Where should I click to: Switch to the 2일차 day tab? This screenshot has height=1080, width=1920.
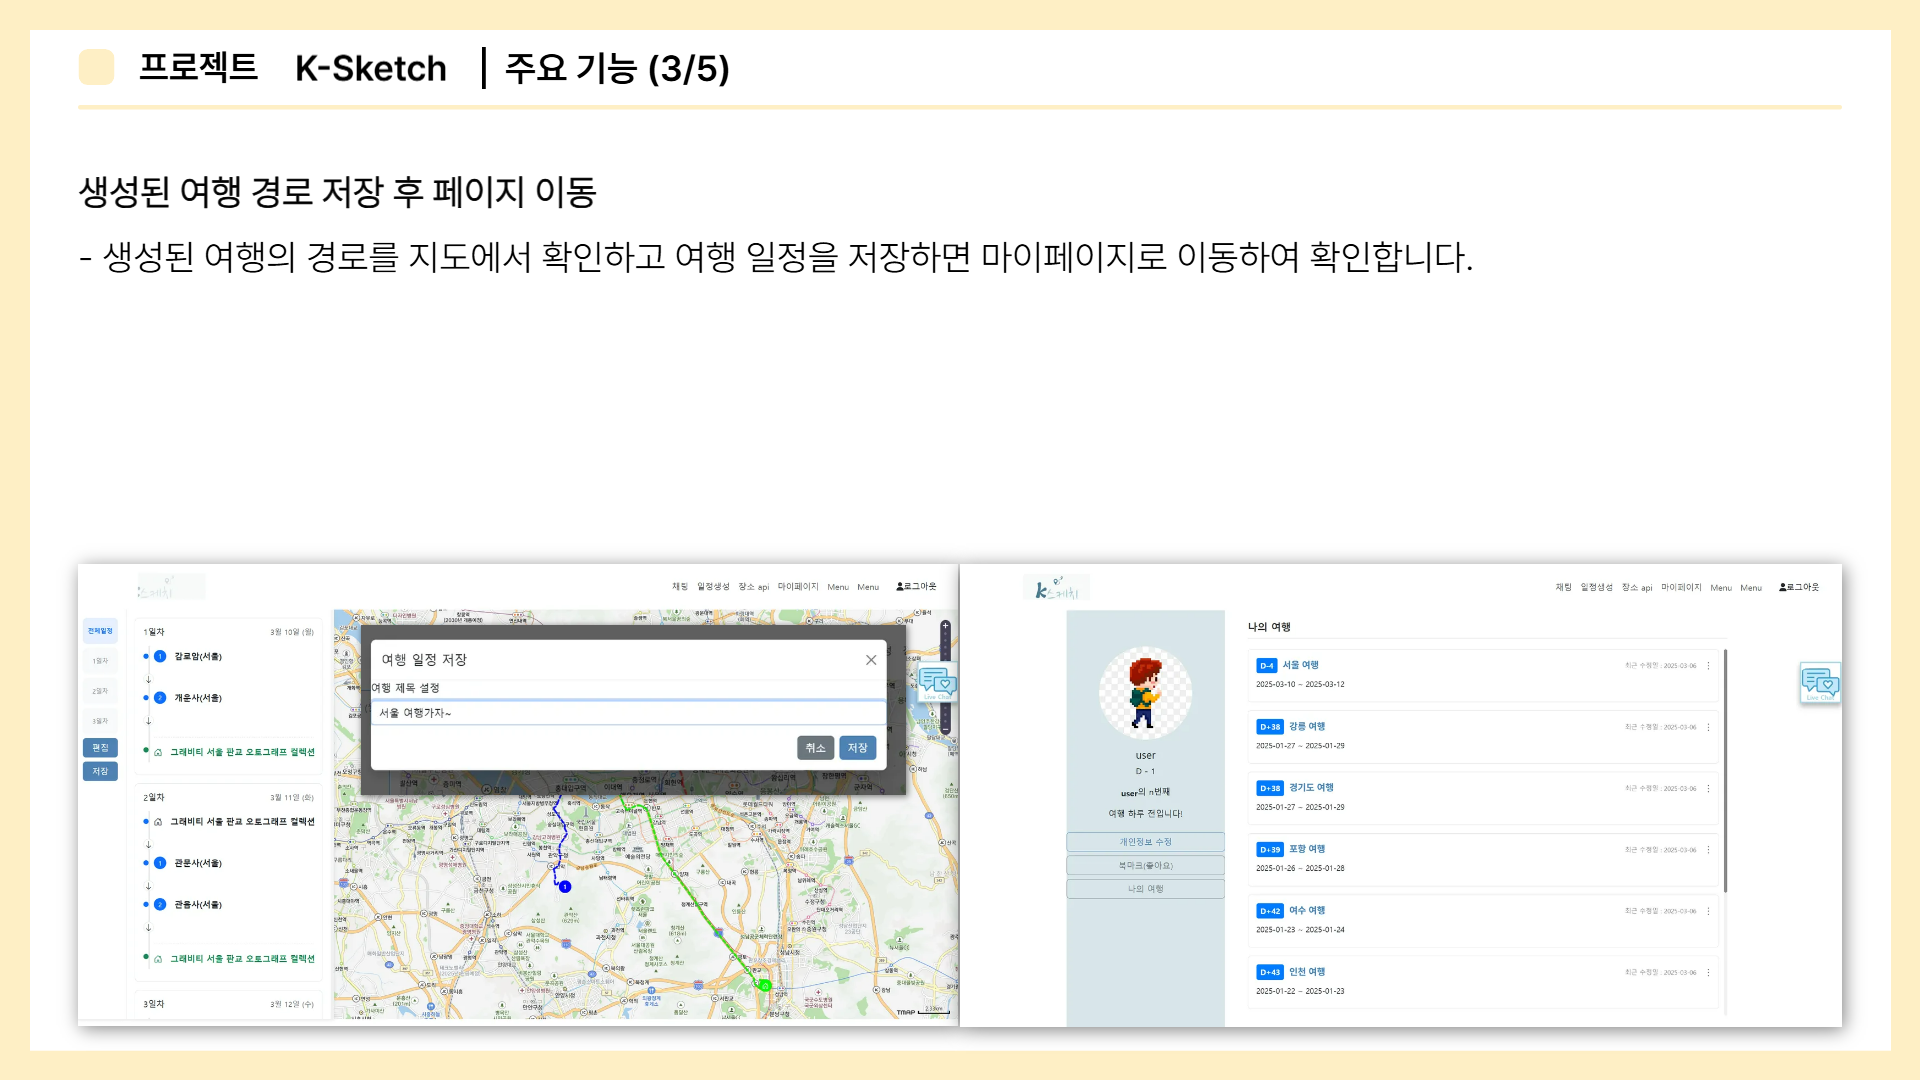pyautogui.click(x=100, y=691)
